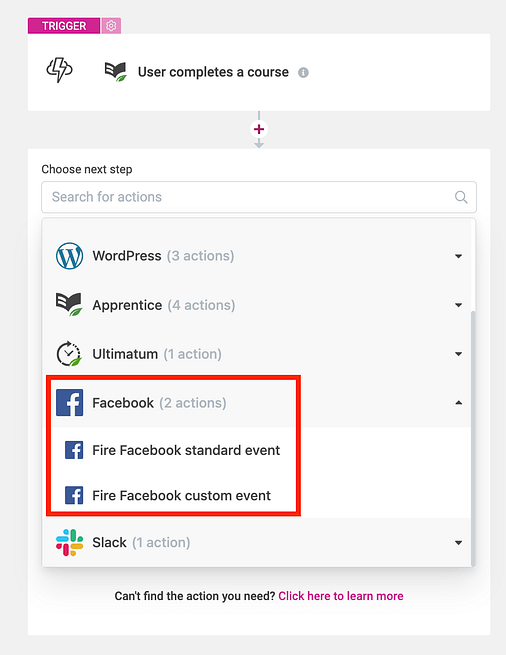Screen dimensions: 506x655
Task: Click the TRIGGER label tag
Action: pos(64,26)
